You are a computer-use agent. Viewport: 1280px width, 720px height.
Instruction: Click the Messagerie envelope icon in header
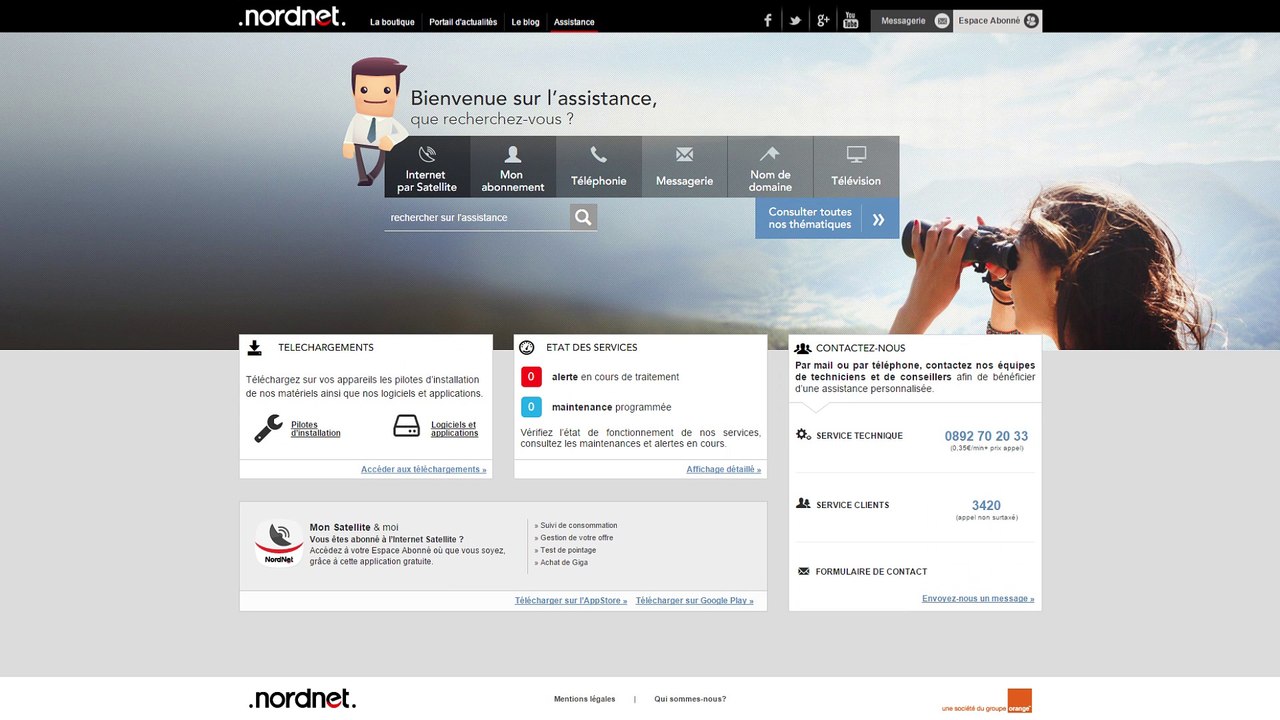coord(942,21)
